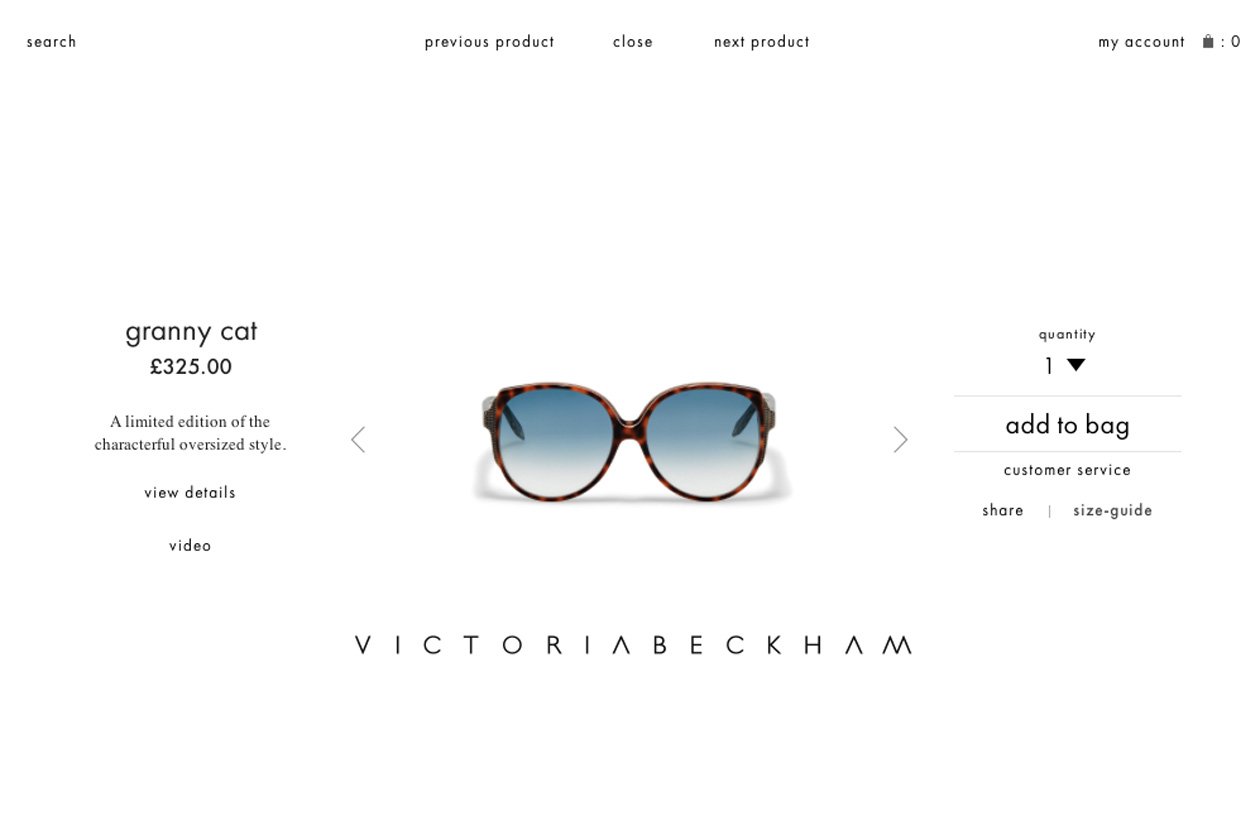Open customer service link
Screen dimensions: 1260x840
pos(1067,470)
